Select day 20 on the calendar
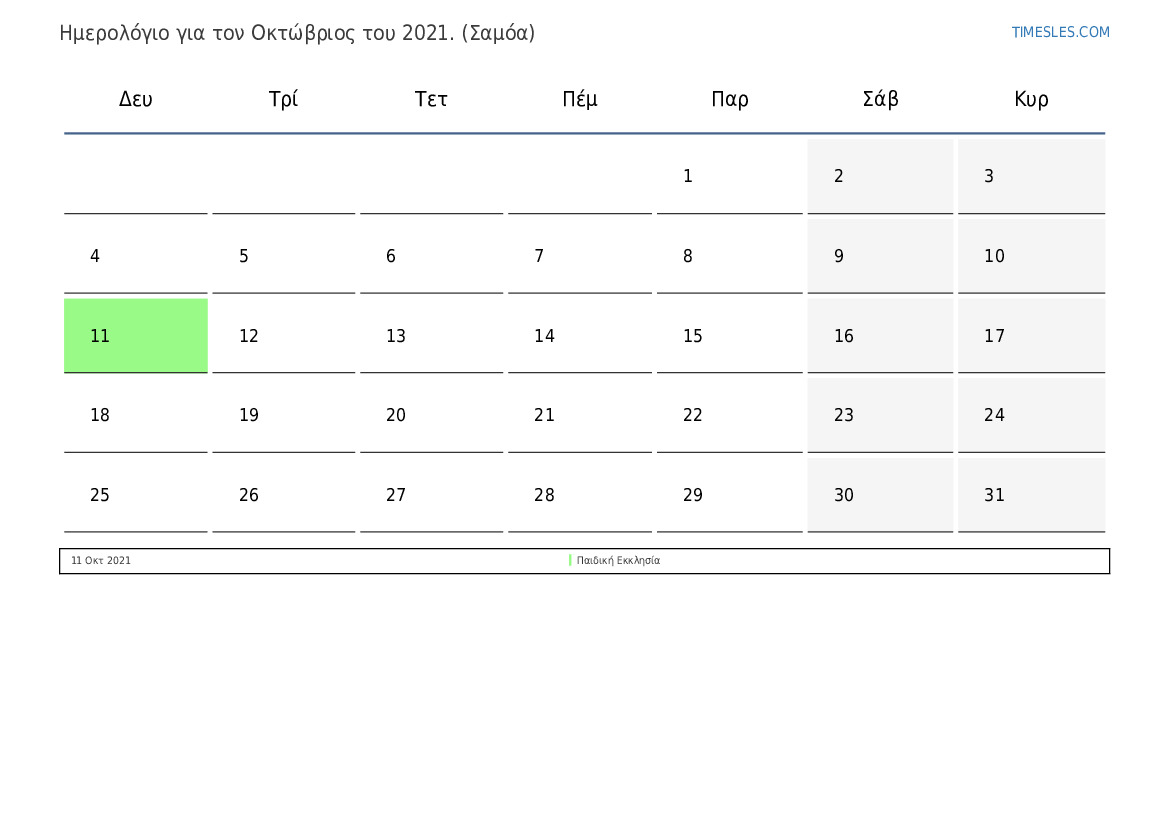This screenshot has width=1169, height=827. click(431, 415)
